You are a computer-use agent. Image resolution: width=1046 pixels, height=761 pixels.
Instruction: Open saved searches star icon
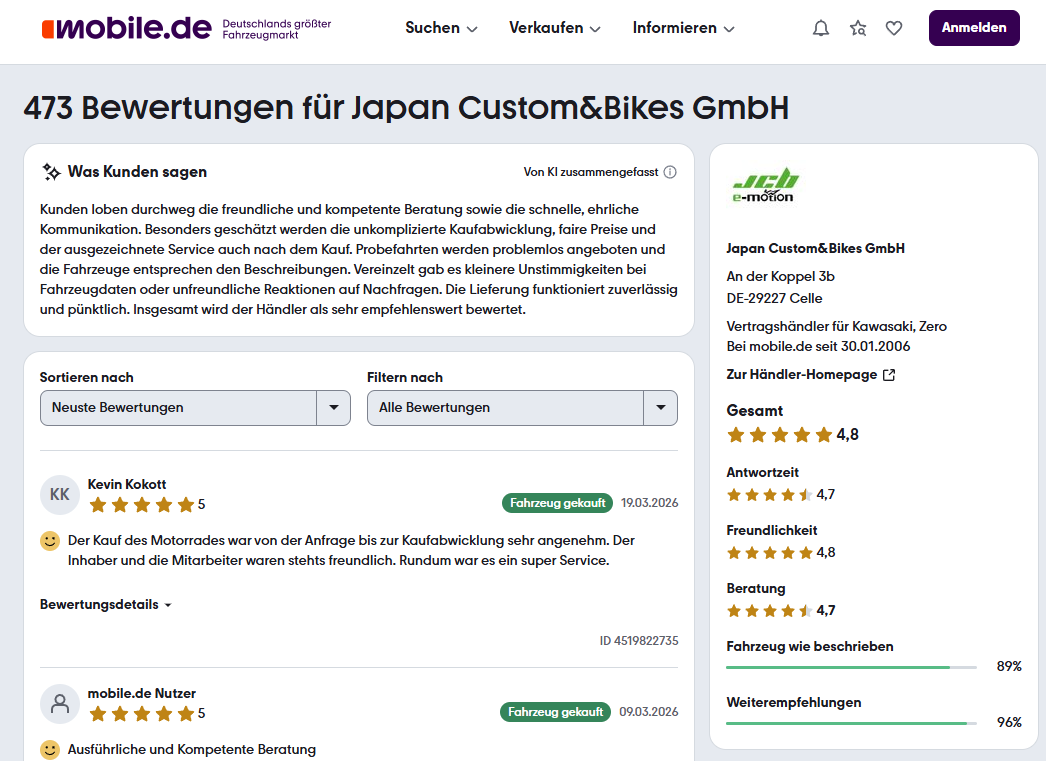tap(858, 28)
